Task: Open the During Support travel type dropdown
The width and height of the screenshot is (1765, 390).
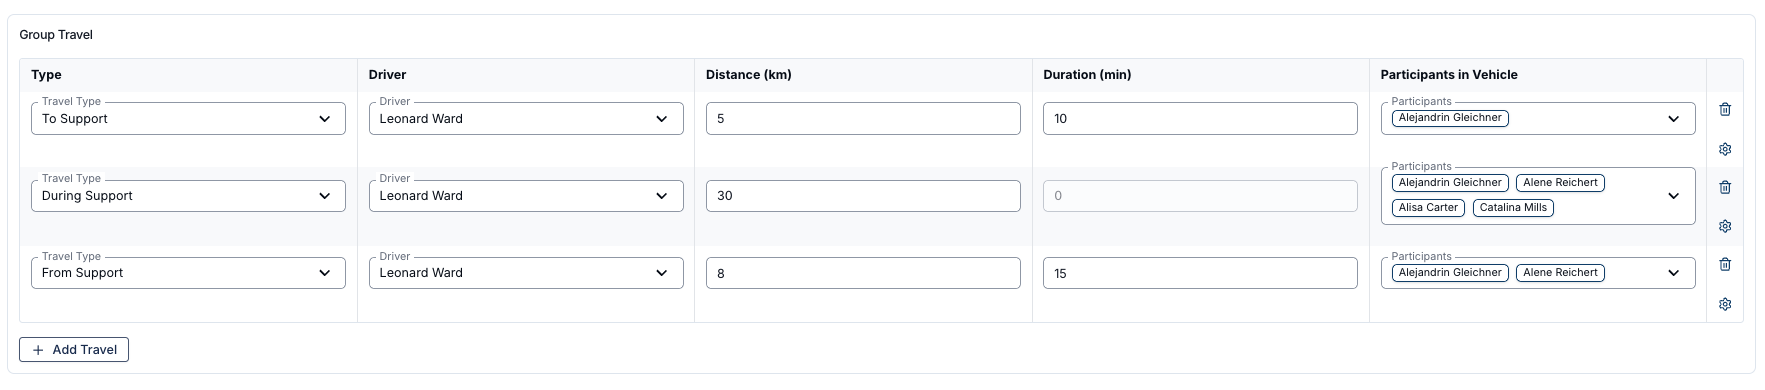Action: [x=188, y=196]
